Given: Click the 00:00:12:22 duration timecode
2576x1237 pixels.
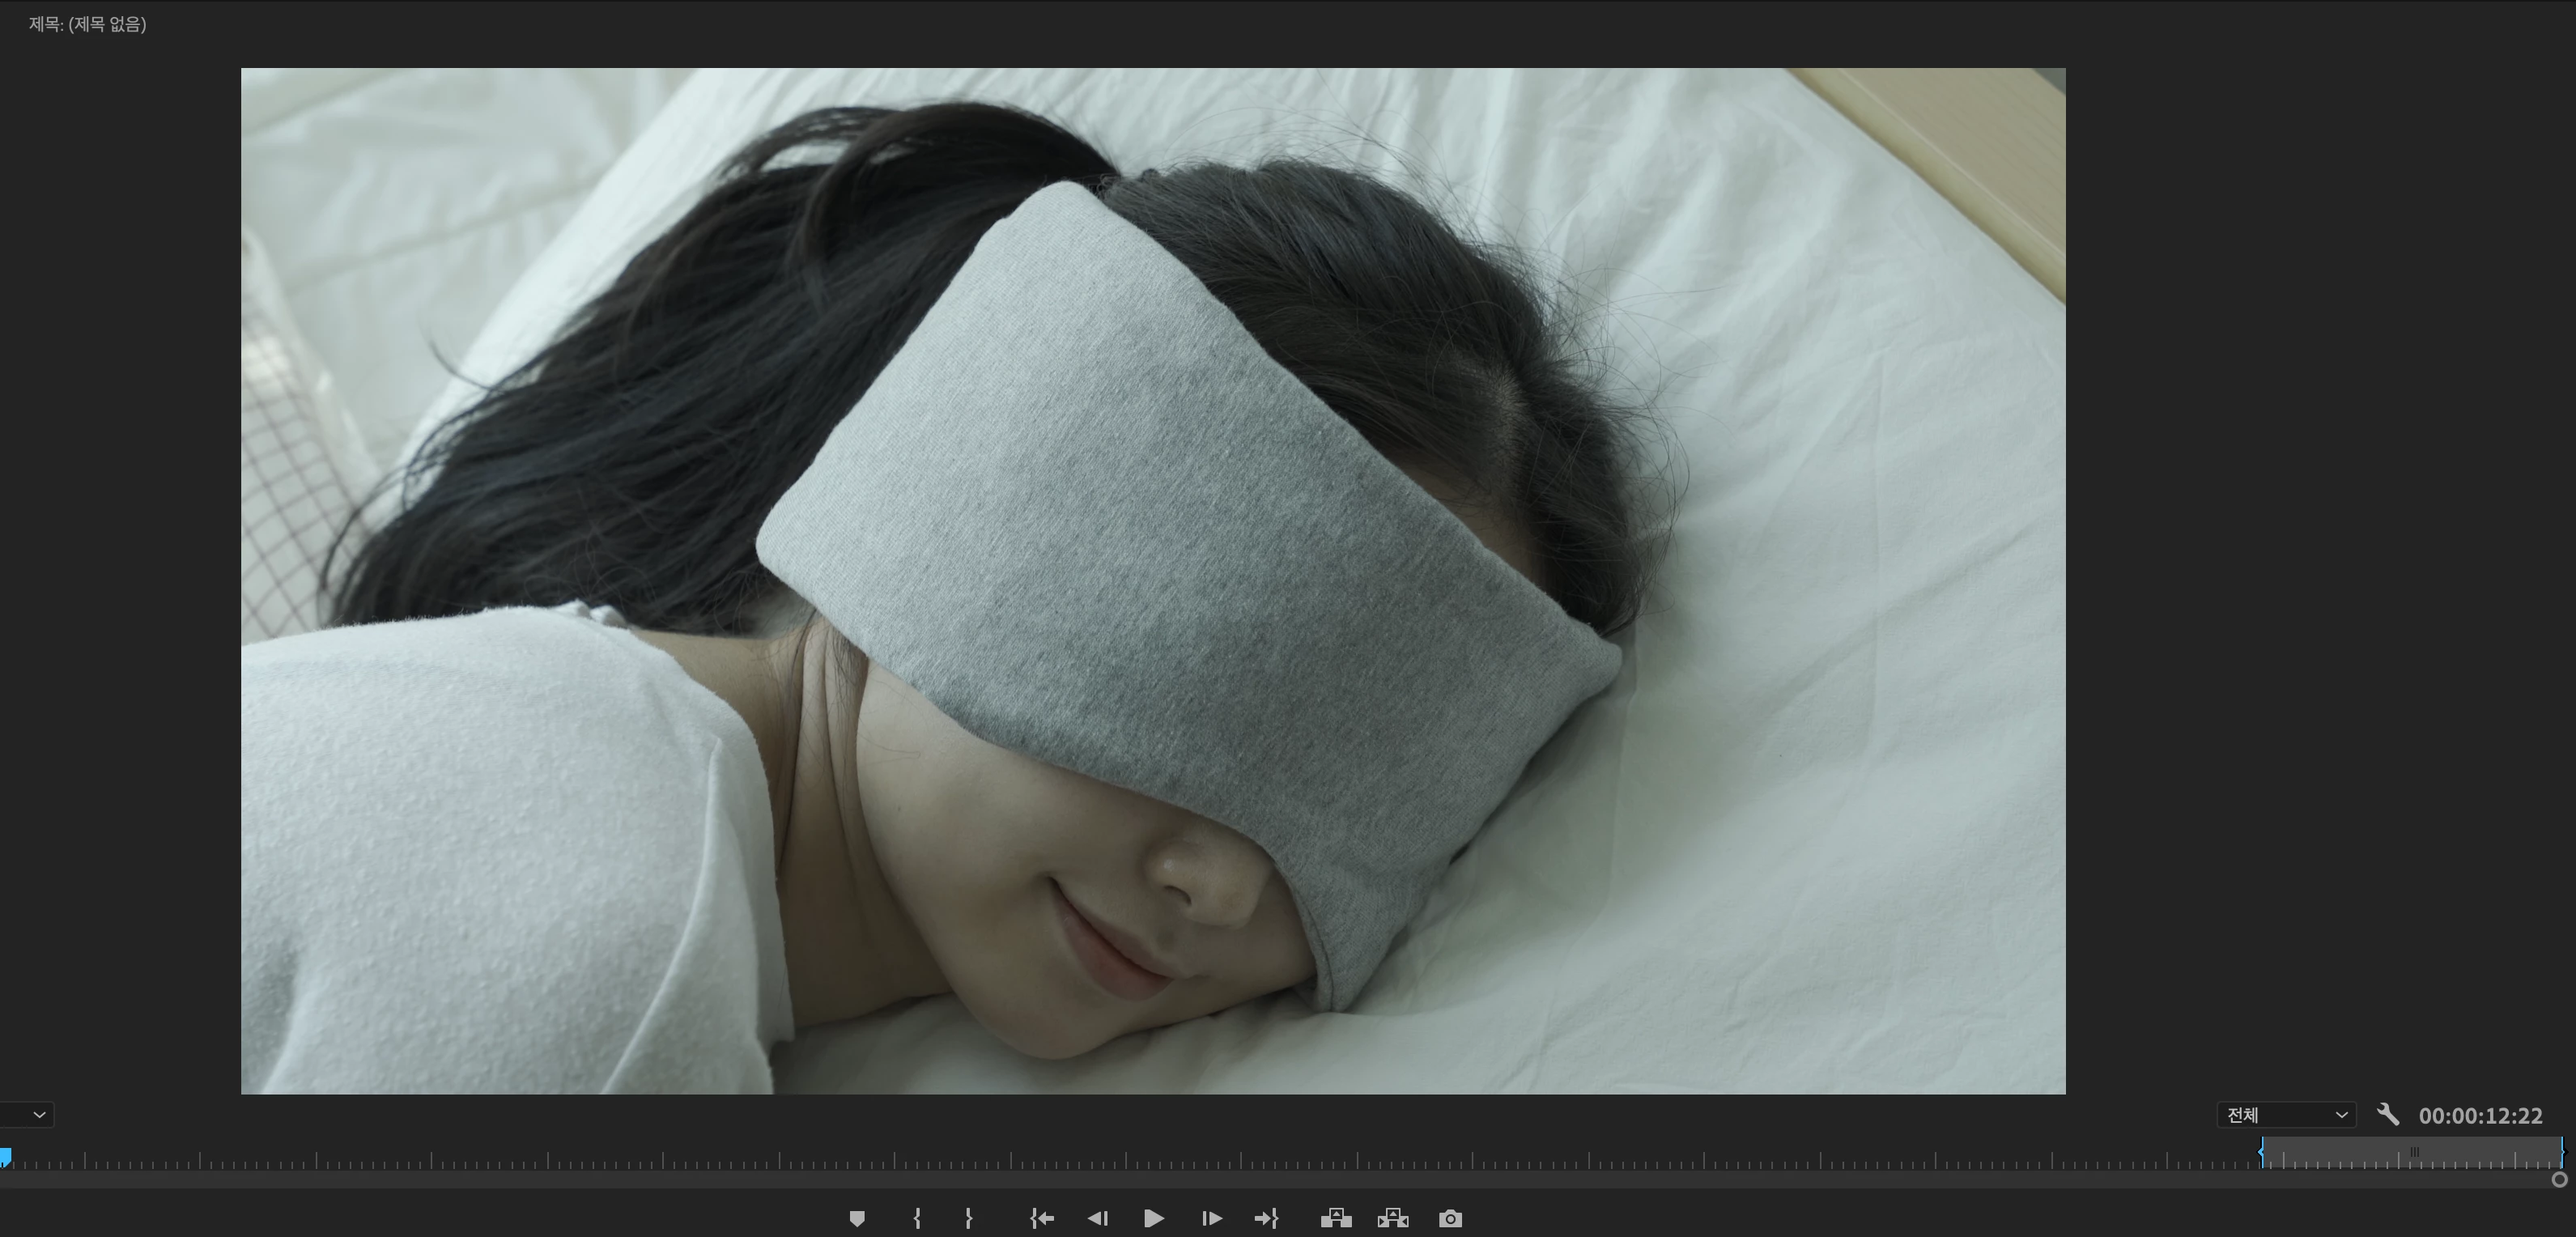Looking at the screenshot, I should pos(2480,1116).
